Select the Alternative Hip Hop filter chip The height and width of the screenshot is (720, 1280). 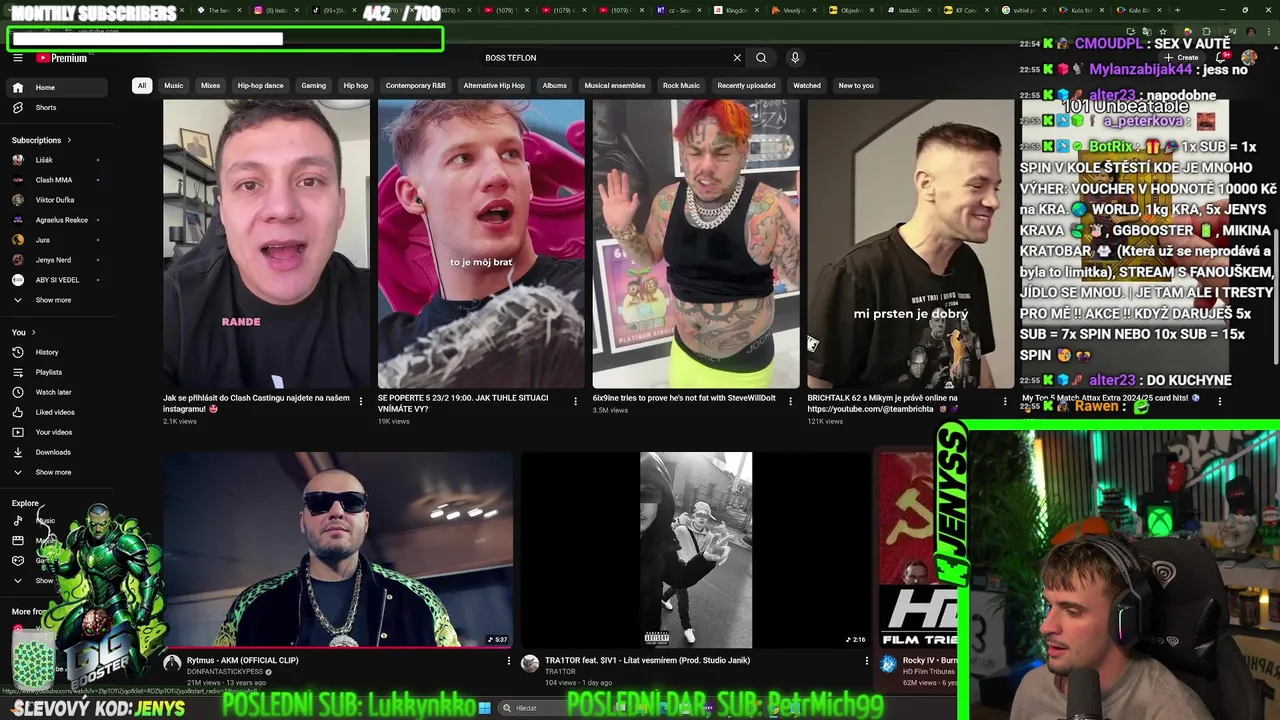(x=494, y=86)
